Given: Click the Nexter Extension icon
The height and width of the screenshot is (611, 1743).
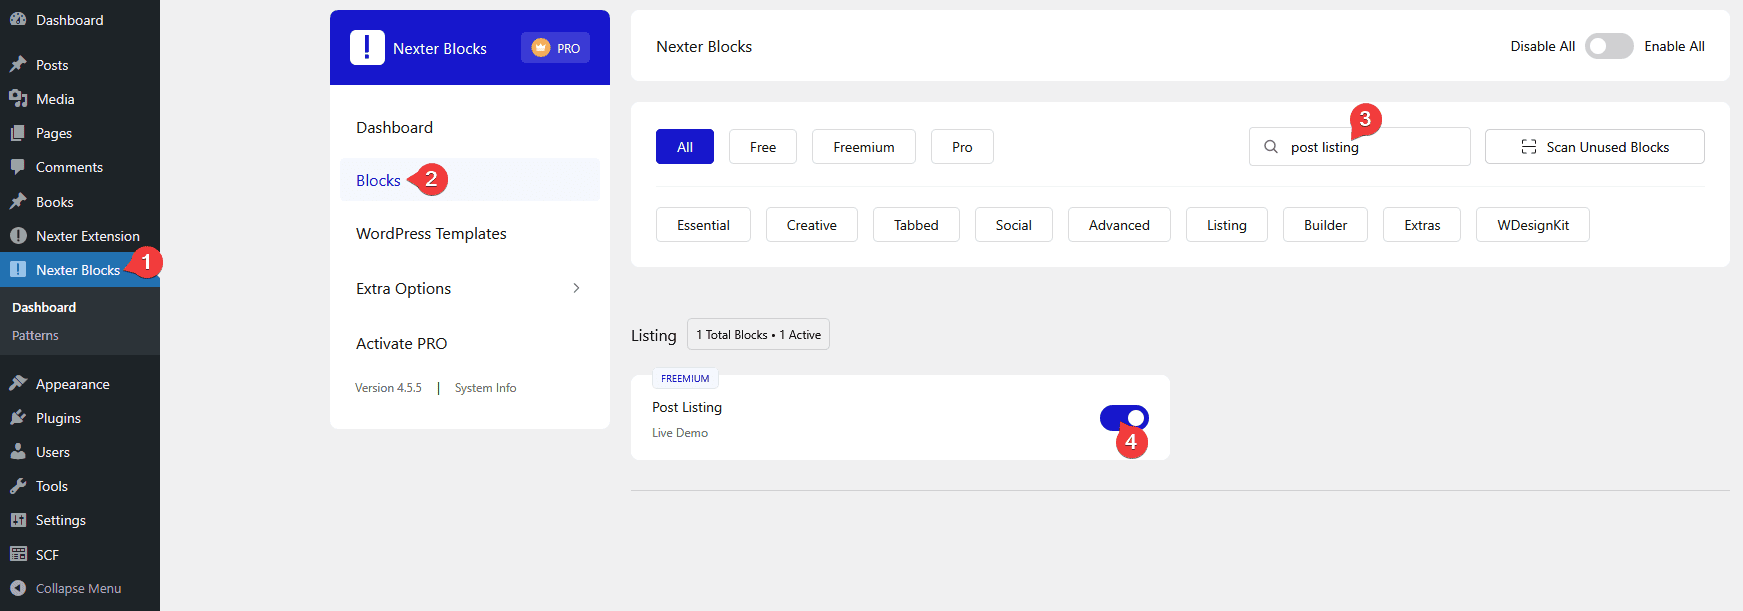Looking at the screenshot, I should click(18, 236).
